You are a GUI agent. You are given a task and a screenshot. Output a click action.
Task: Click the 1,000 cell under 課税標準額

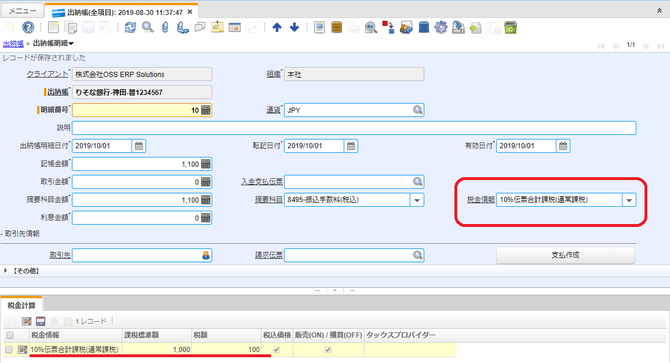pyautogui.click(x=156, y=350)
